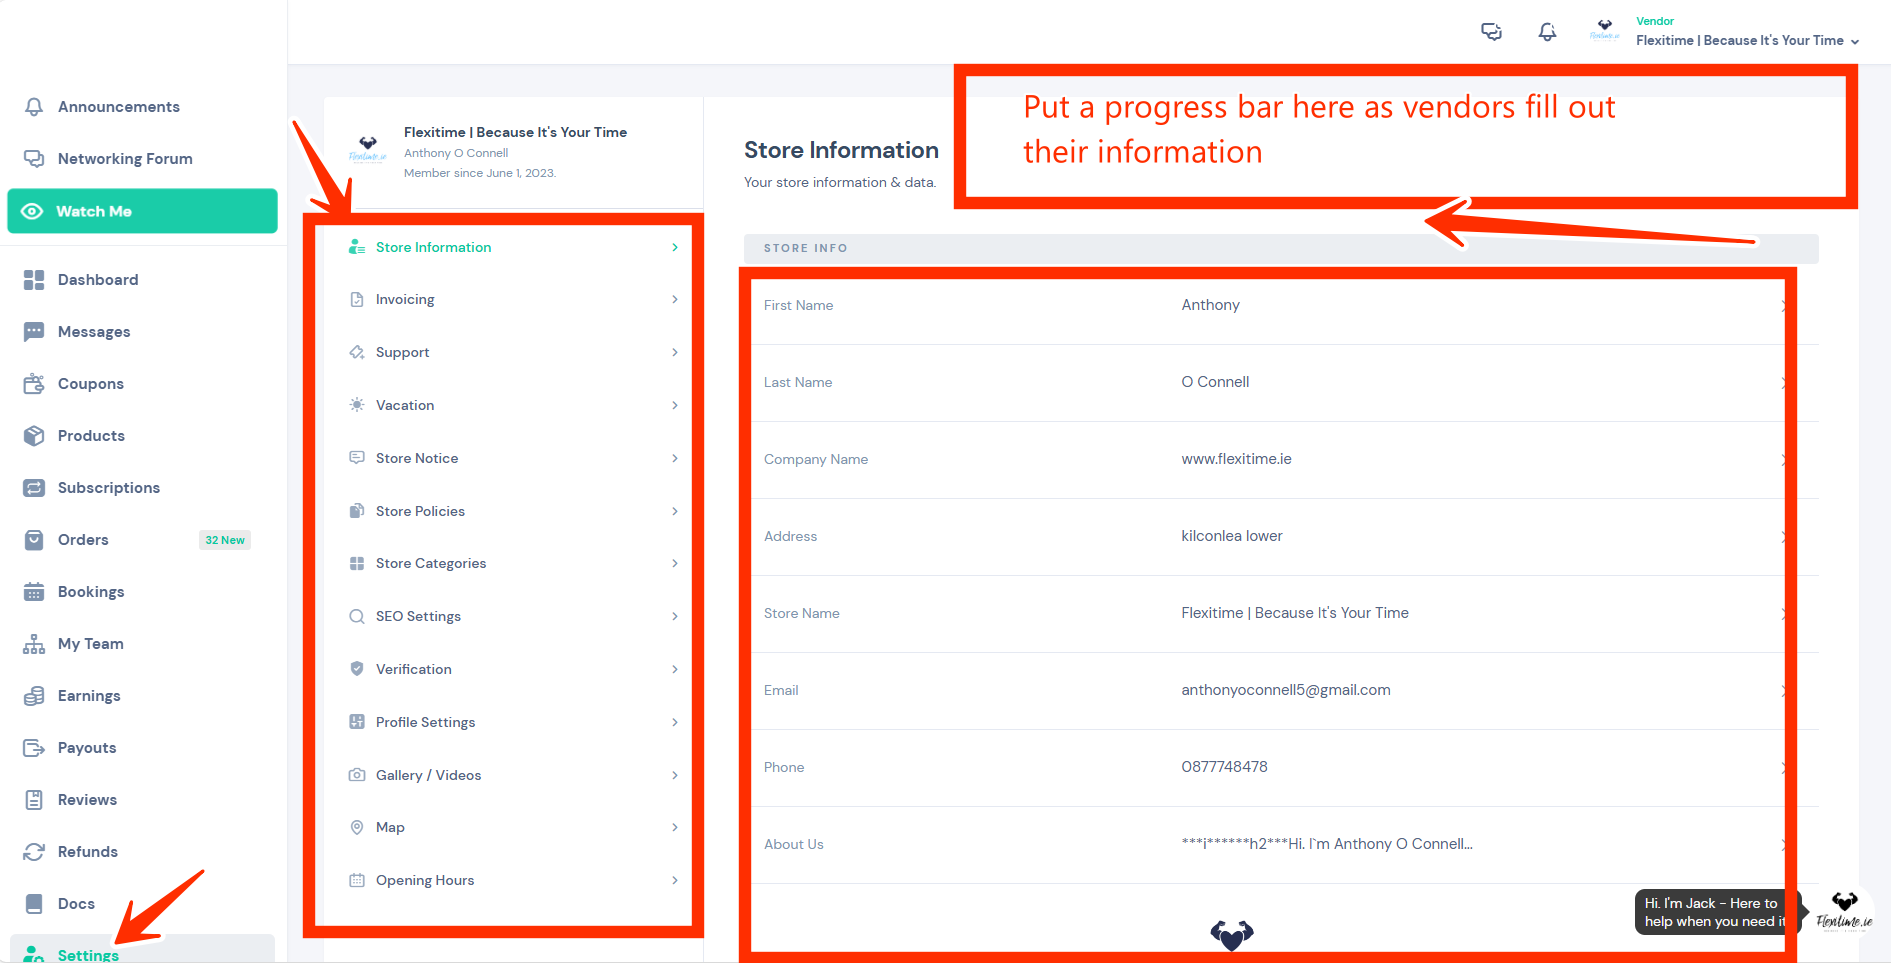The height and width of the screenshot is (963, 1891).
Task: Expand the Support settings chevron
Action: tap(675, 352)
